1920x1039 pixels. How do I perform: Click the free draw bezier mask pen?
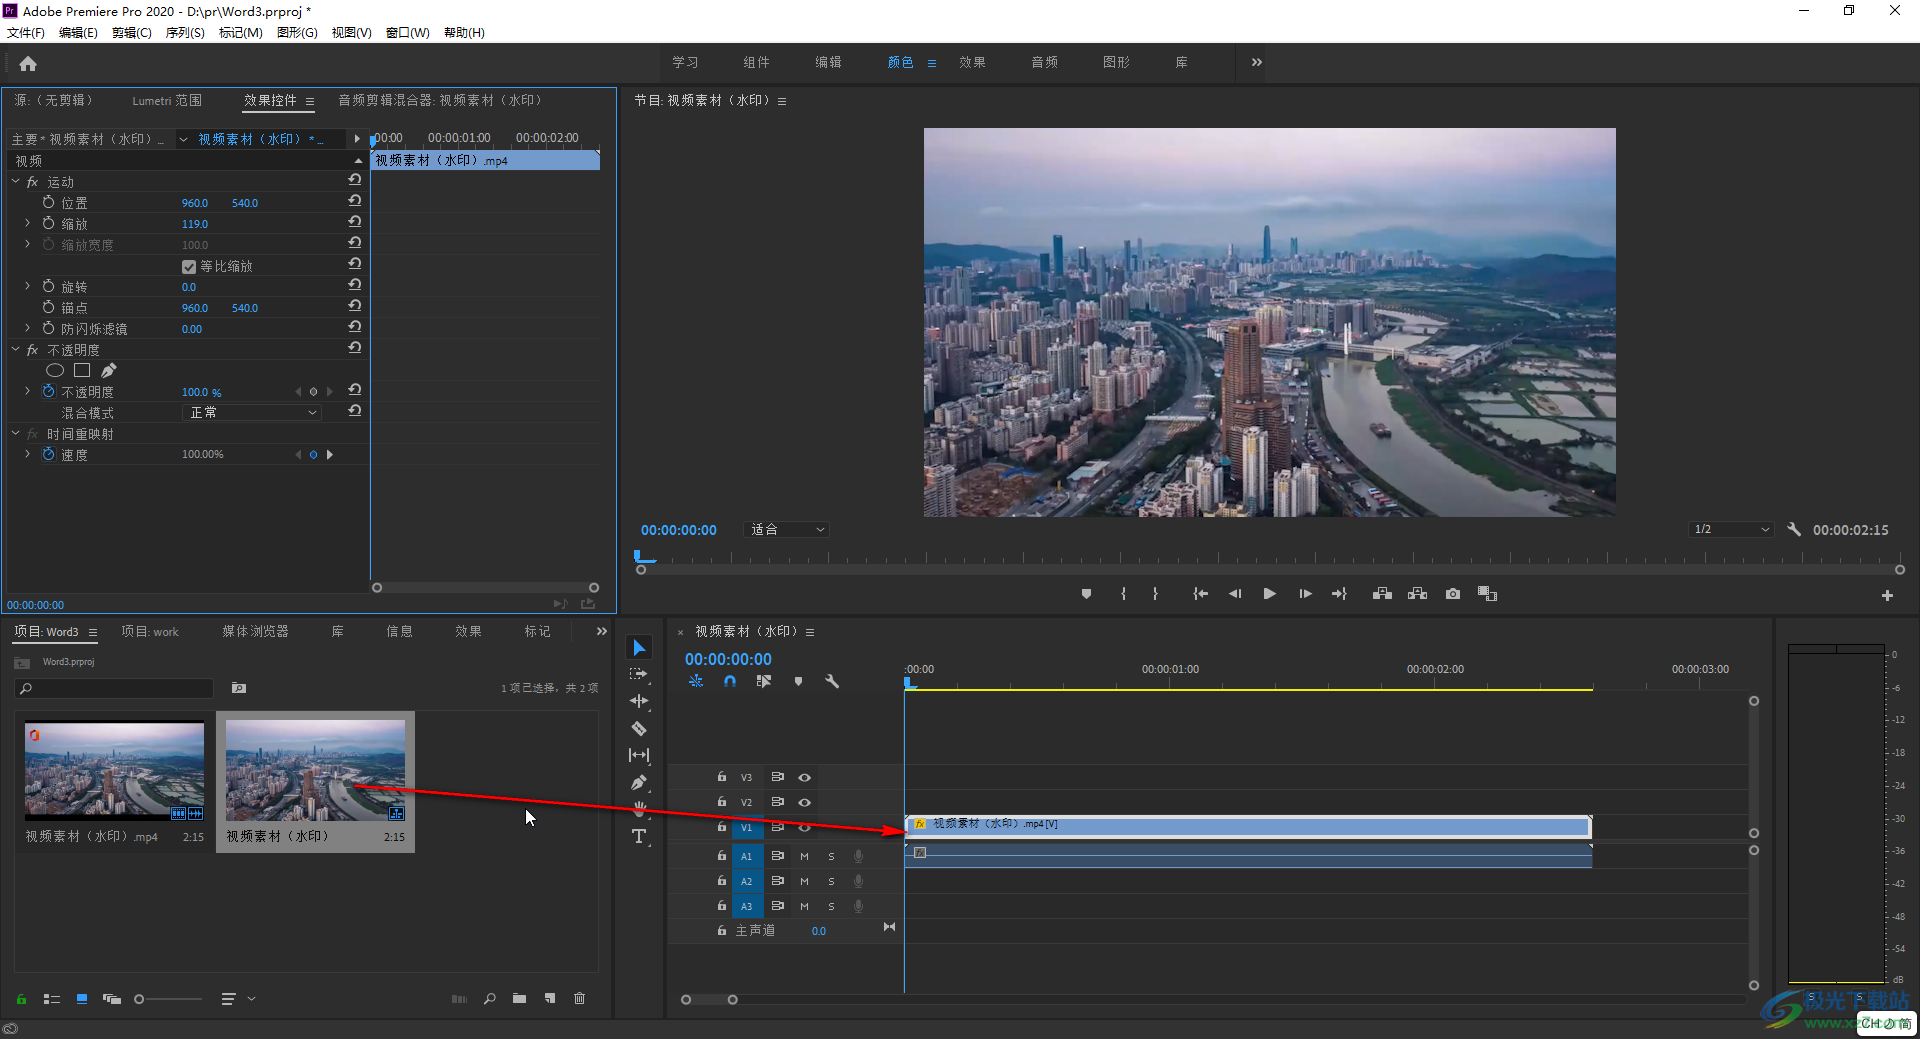tap(109, 371)
